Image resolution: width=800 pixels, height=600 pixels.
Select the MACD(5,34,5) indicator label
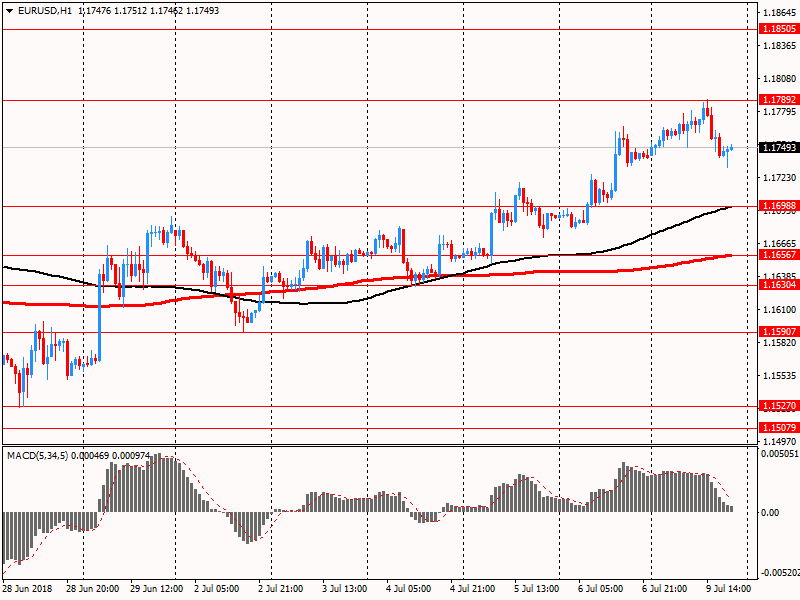[x=37, y=456]
